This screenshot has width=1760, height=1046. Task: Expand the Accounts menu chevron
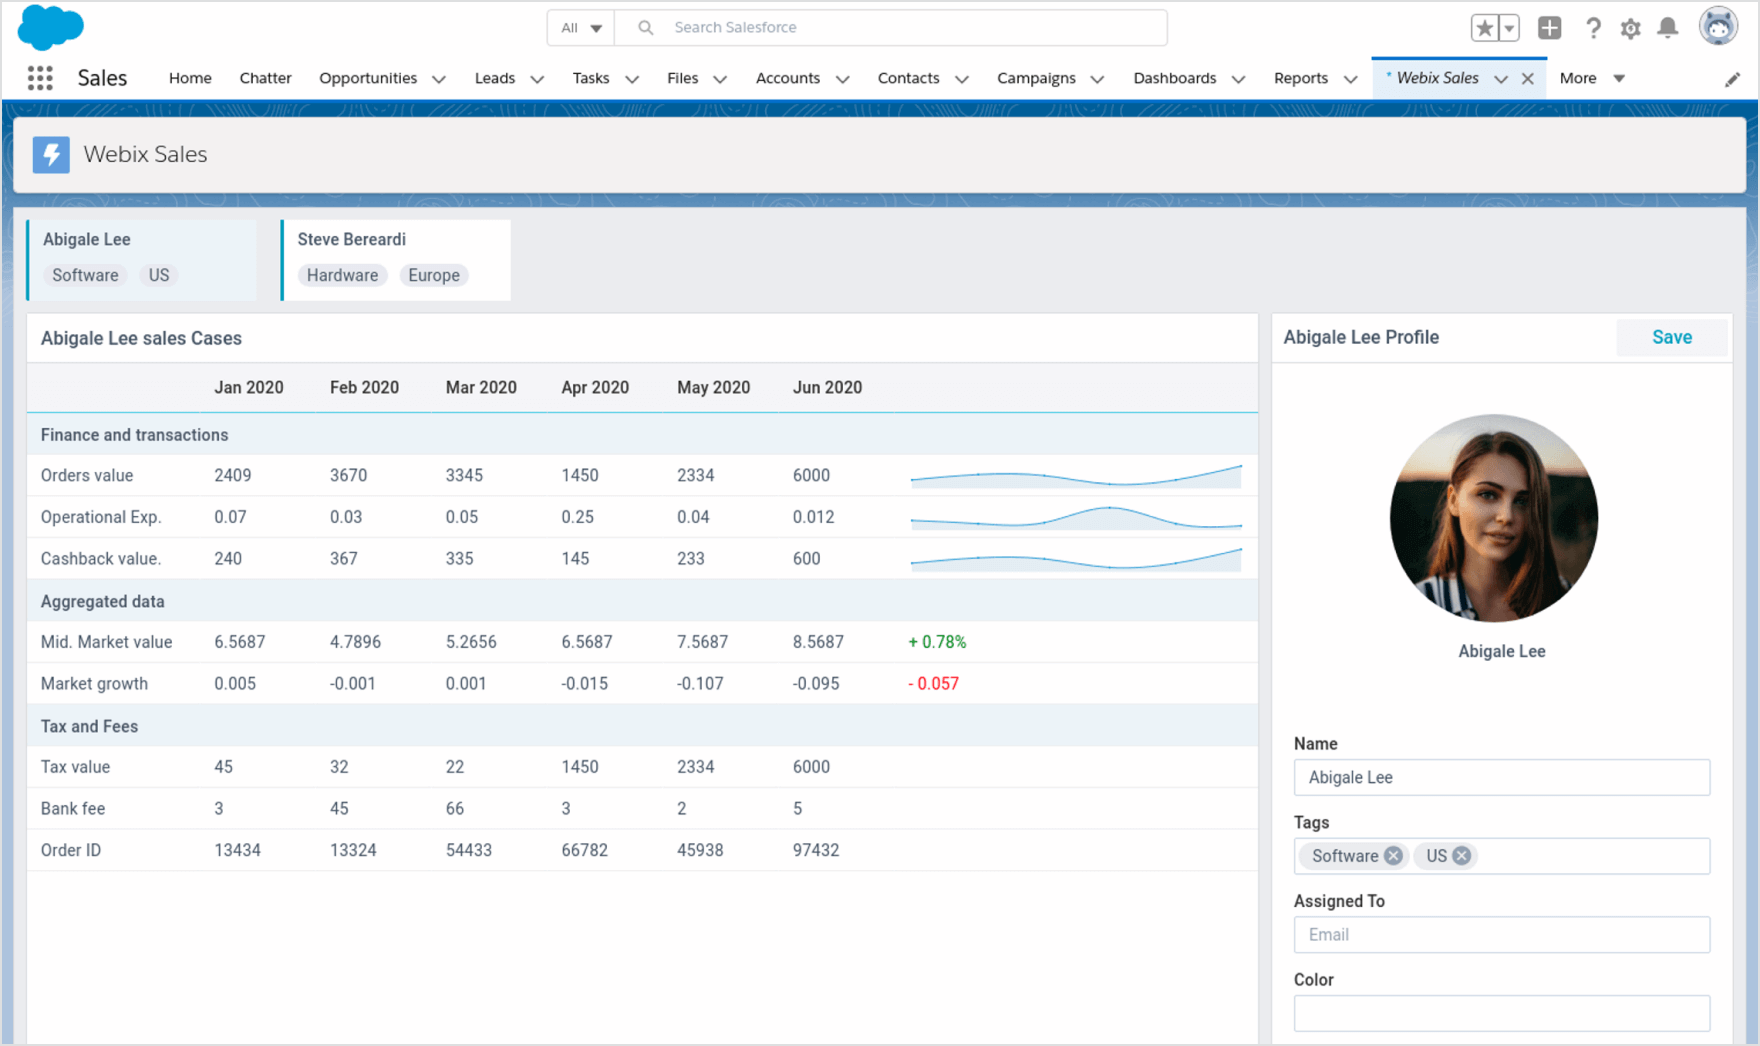[x=842, y=79]
